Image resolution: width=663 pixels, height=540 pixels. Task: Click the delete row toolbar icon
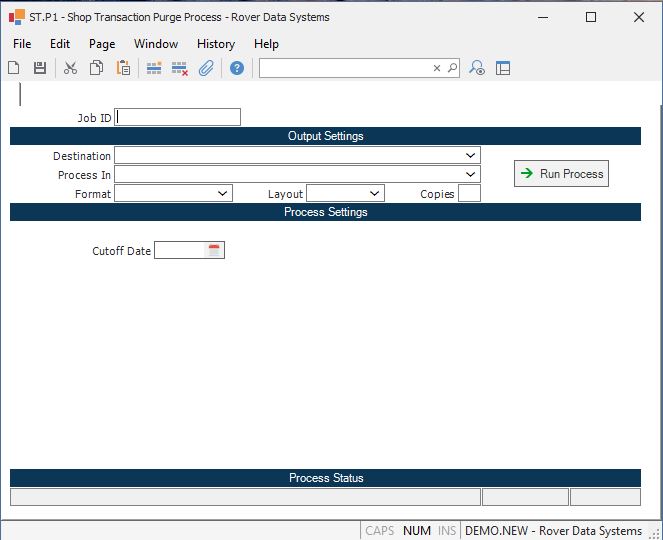pyautogui.click(x=180, y=68)
